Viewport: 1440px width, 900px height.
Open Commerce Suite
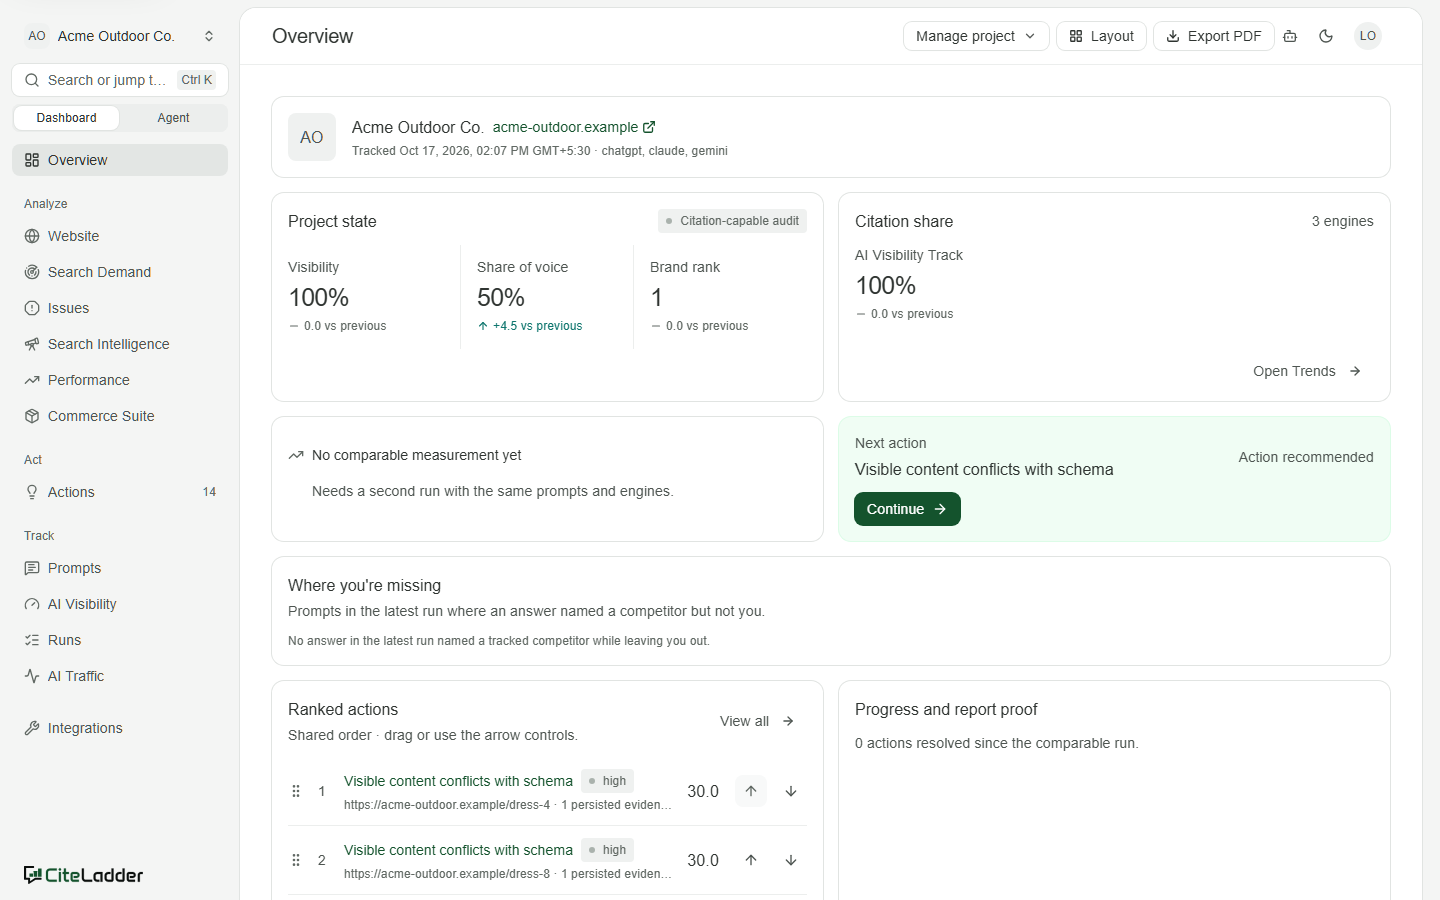[120, 416]
